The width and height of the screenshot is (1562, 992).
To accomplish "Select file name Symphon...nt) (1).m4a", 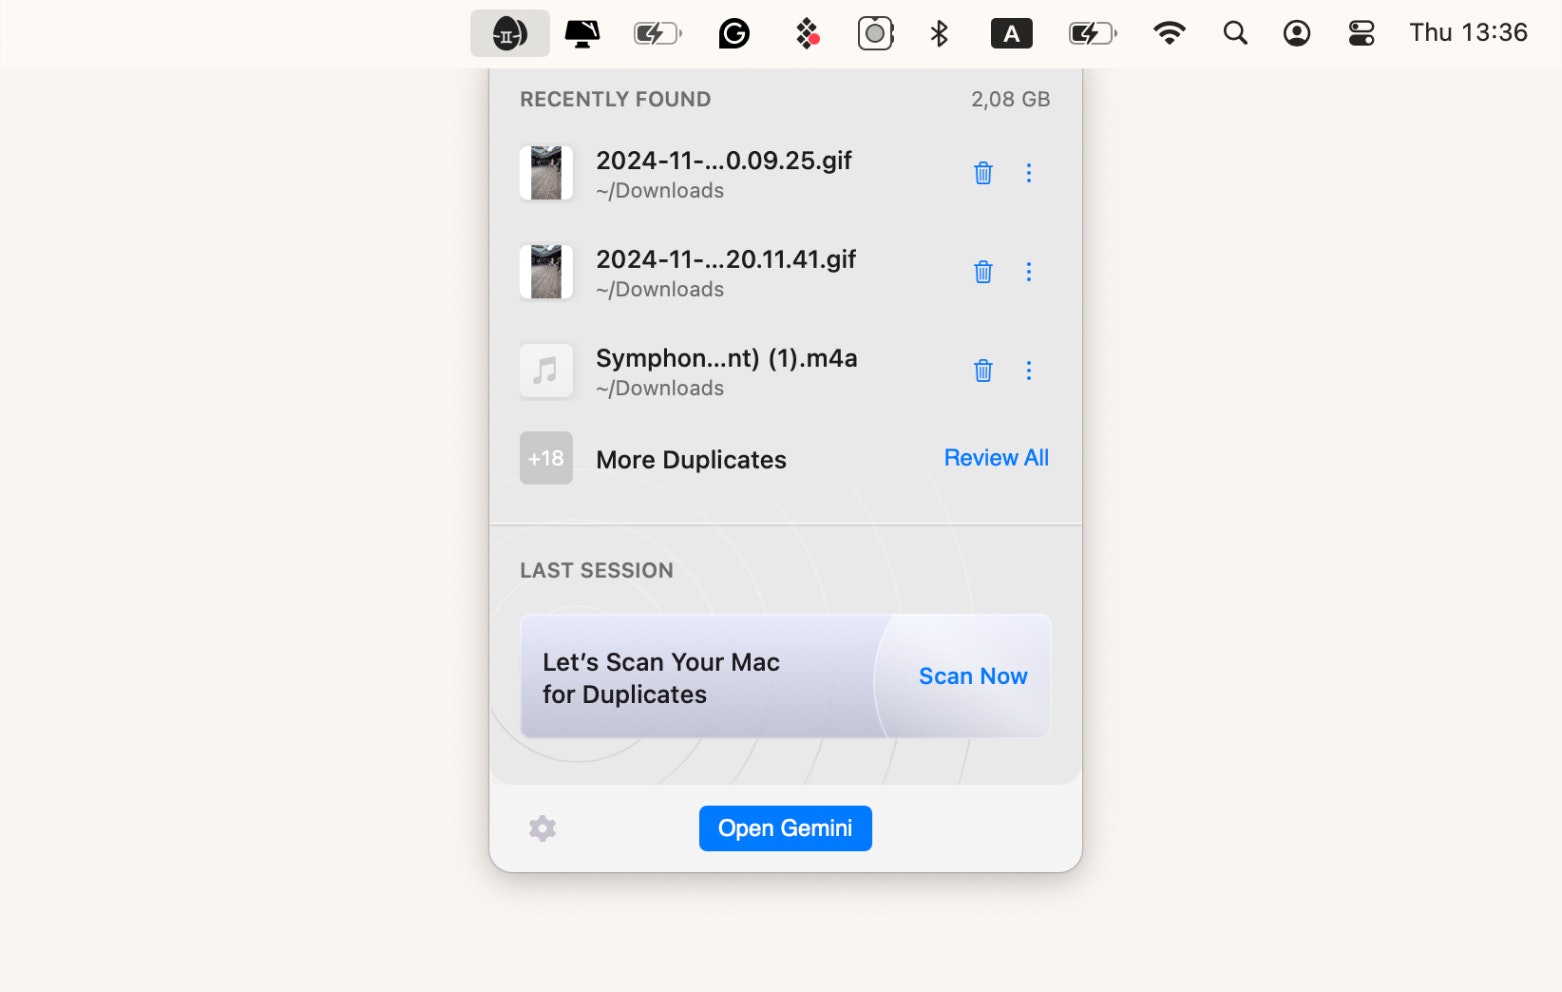I will point(727,359).
